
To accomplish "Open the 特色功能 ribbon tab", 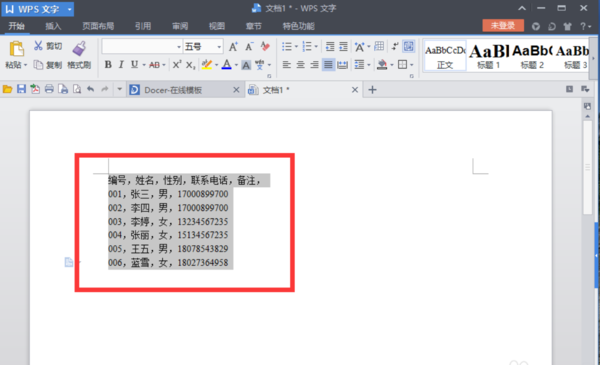I will [298, 26].
